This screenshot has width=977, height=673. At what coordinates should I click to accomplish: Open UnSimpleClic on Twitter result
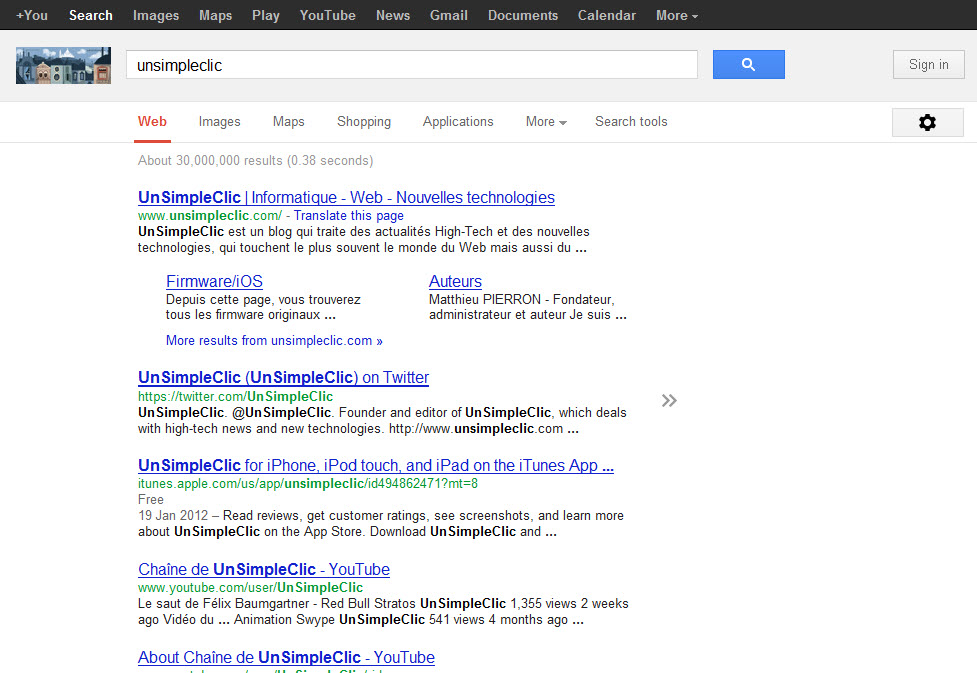point(284,378)
